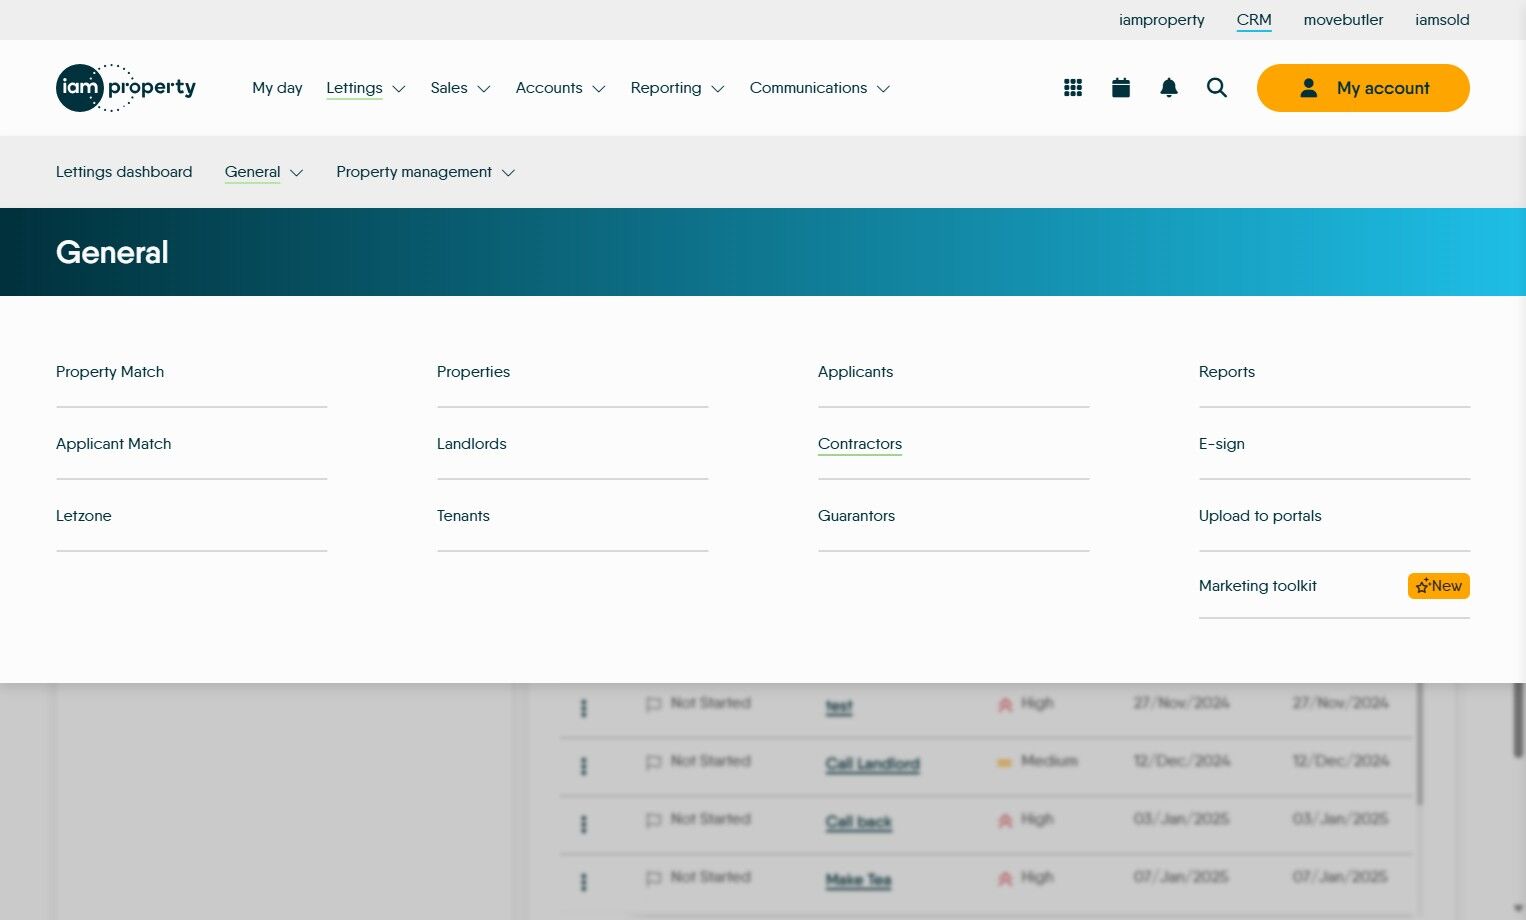The image size is (1526, 920).
Task: Open notifications bell icon
Action: click(1169, 88)
